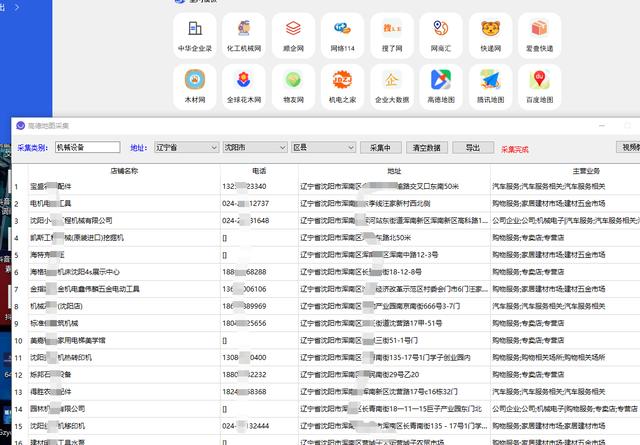Open the 区县 district dropdown
This screenshot has height=445, width=640.
coord(323,147)
